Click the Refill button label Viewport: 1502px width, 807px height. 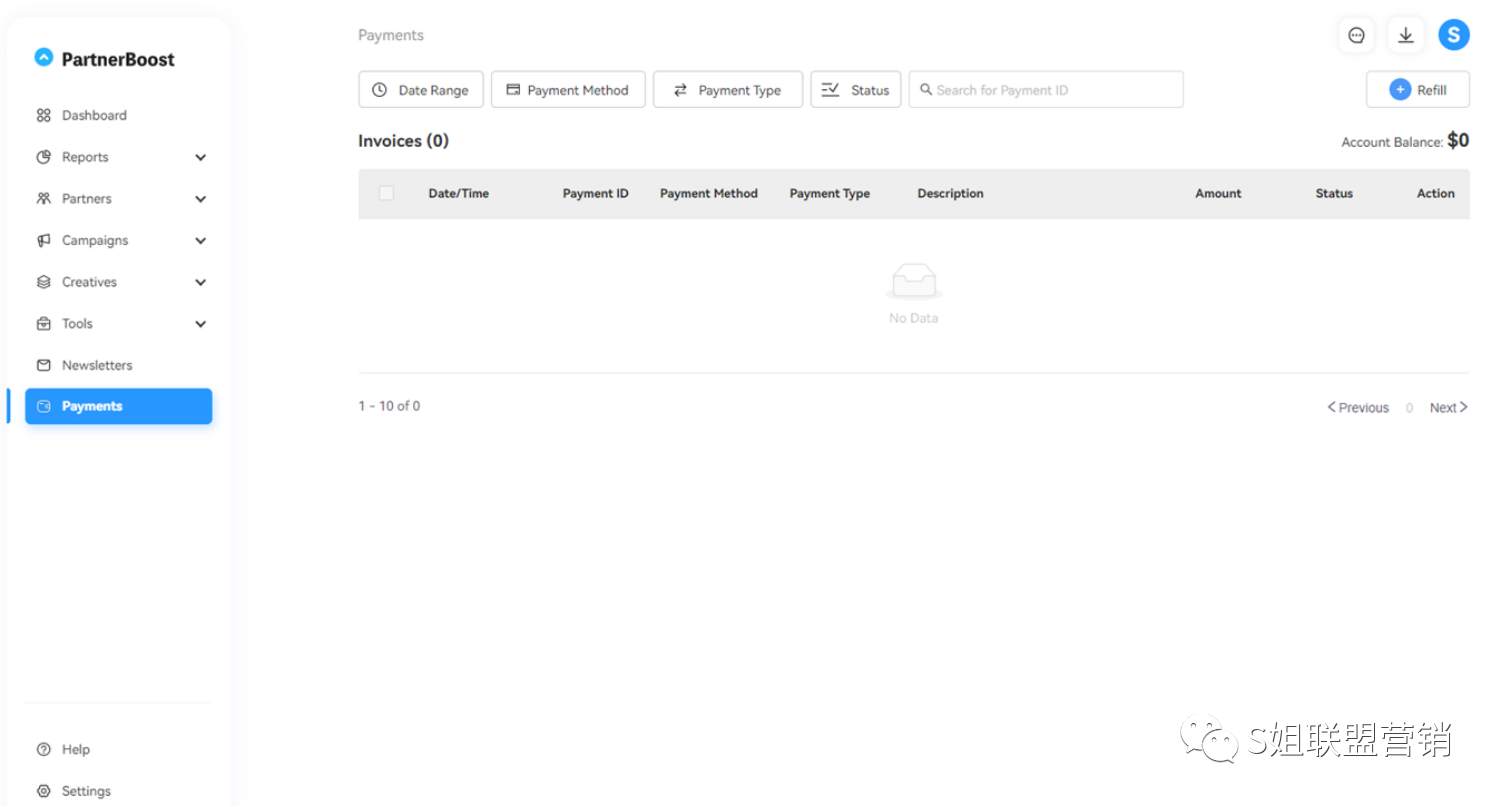click(x=1432, y=90)
